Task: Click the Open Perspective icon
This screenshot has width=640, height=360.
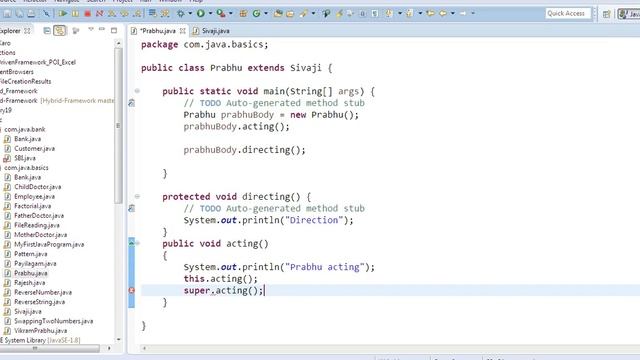Action: 607,14
